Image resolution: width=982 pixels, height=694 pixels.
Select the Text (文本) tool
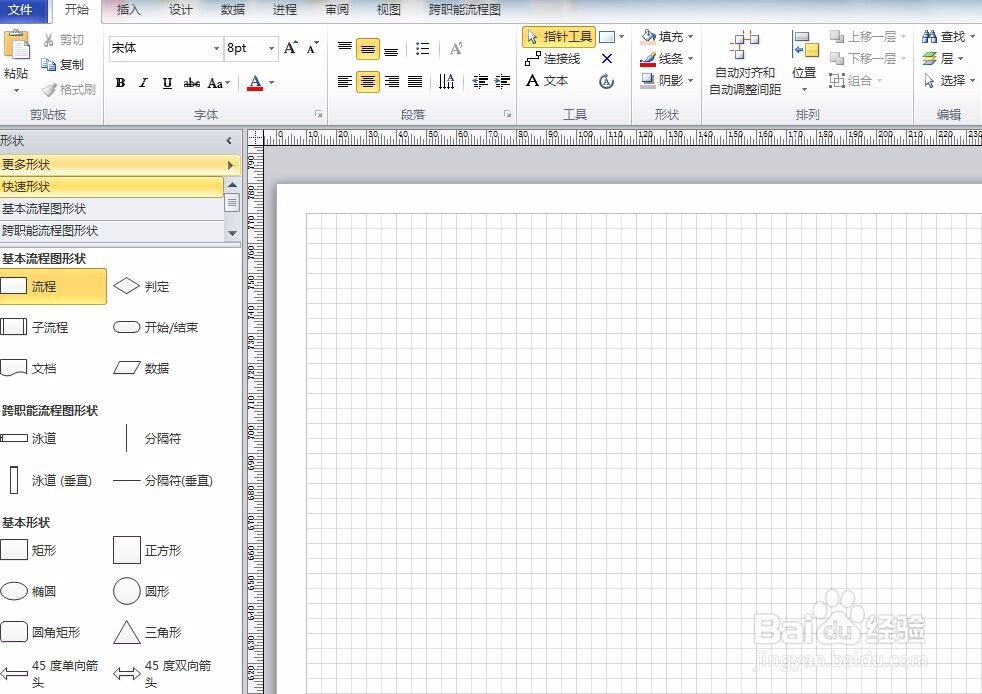click(547, 81)
